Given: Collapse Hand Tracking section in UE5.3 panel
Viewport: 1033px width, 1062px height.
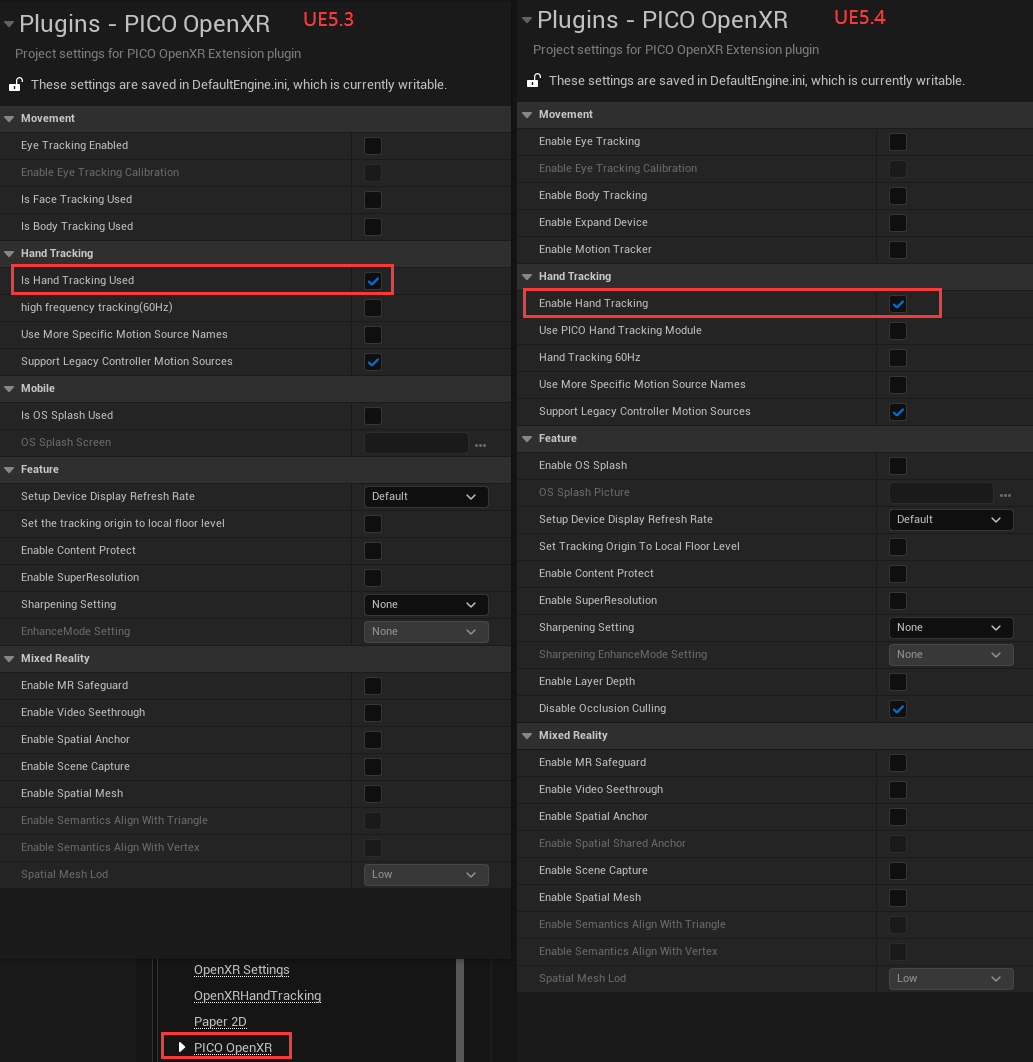Looking at the screenshot, I should 9,253.
